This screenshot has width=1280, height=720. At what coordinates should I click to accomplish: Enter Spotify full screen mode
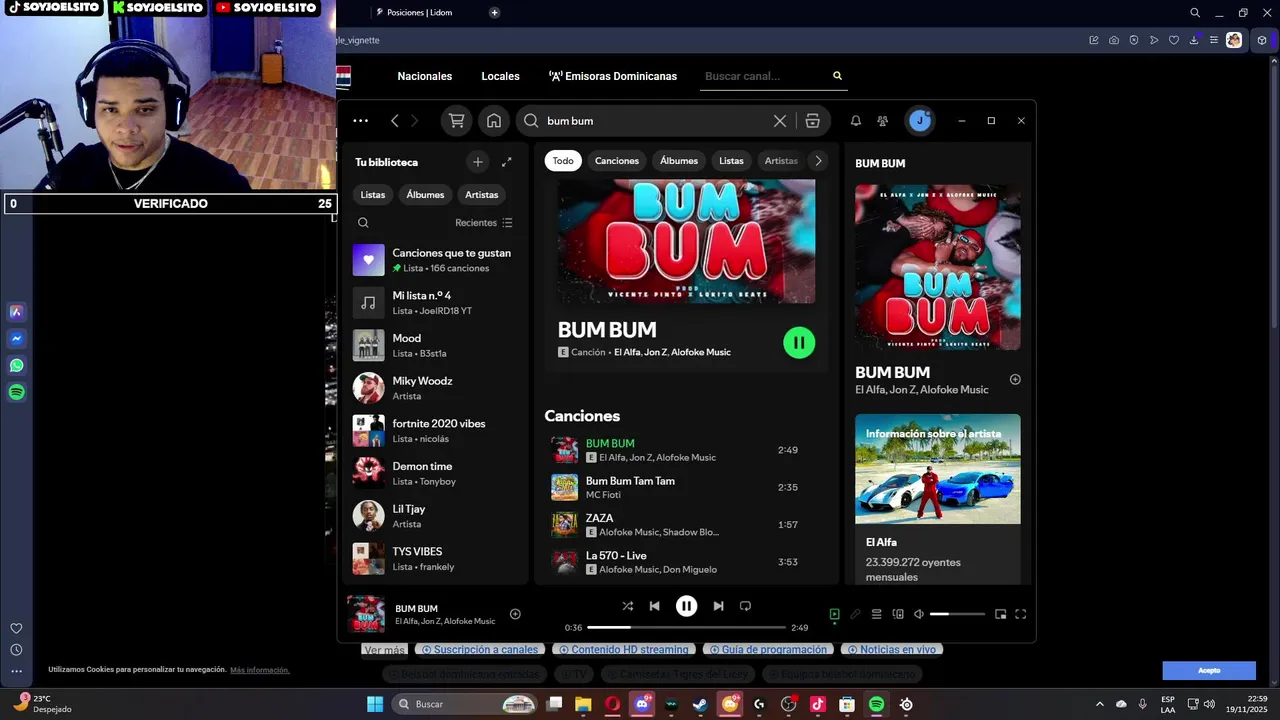pyautogui.click(x=1021, y=614)
